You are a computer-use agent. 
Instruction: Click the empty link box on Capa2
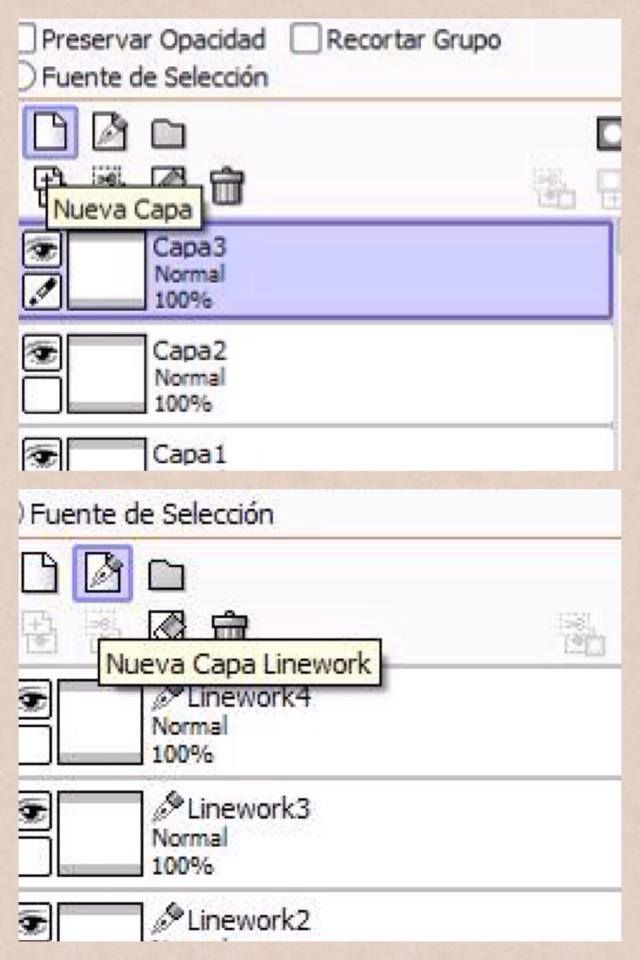(42, 395)
